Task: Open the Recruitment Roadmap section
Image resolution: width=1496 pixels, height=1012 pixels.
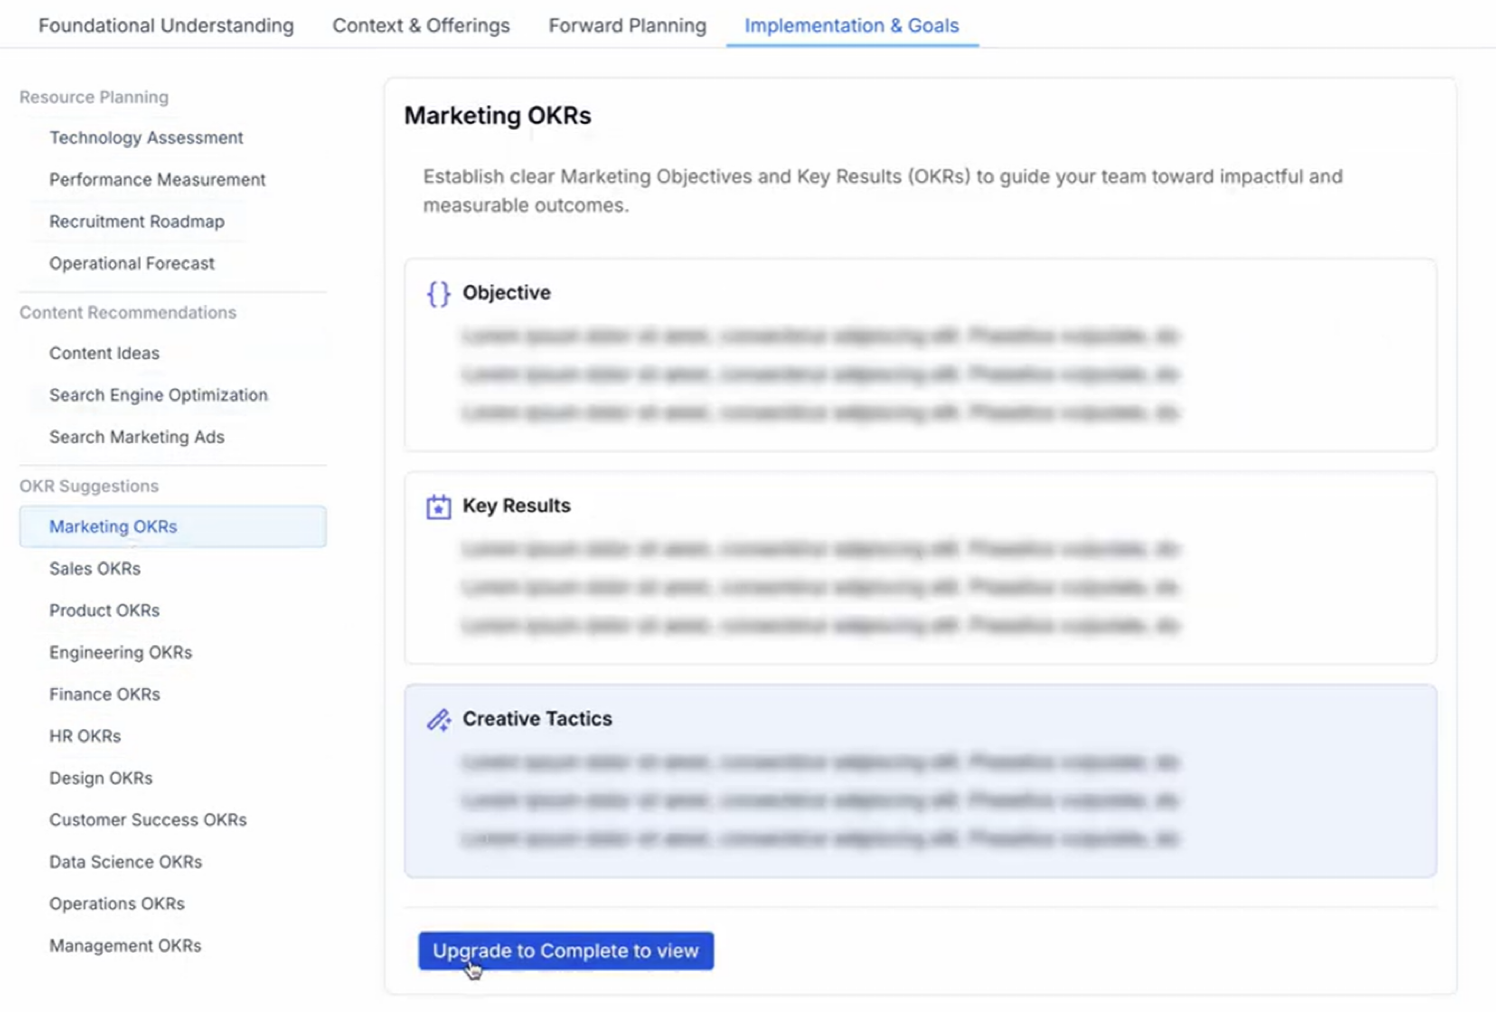Action: (136, 221)
